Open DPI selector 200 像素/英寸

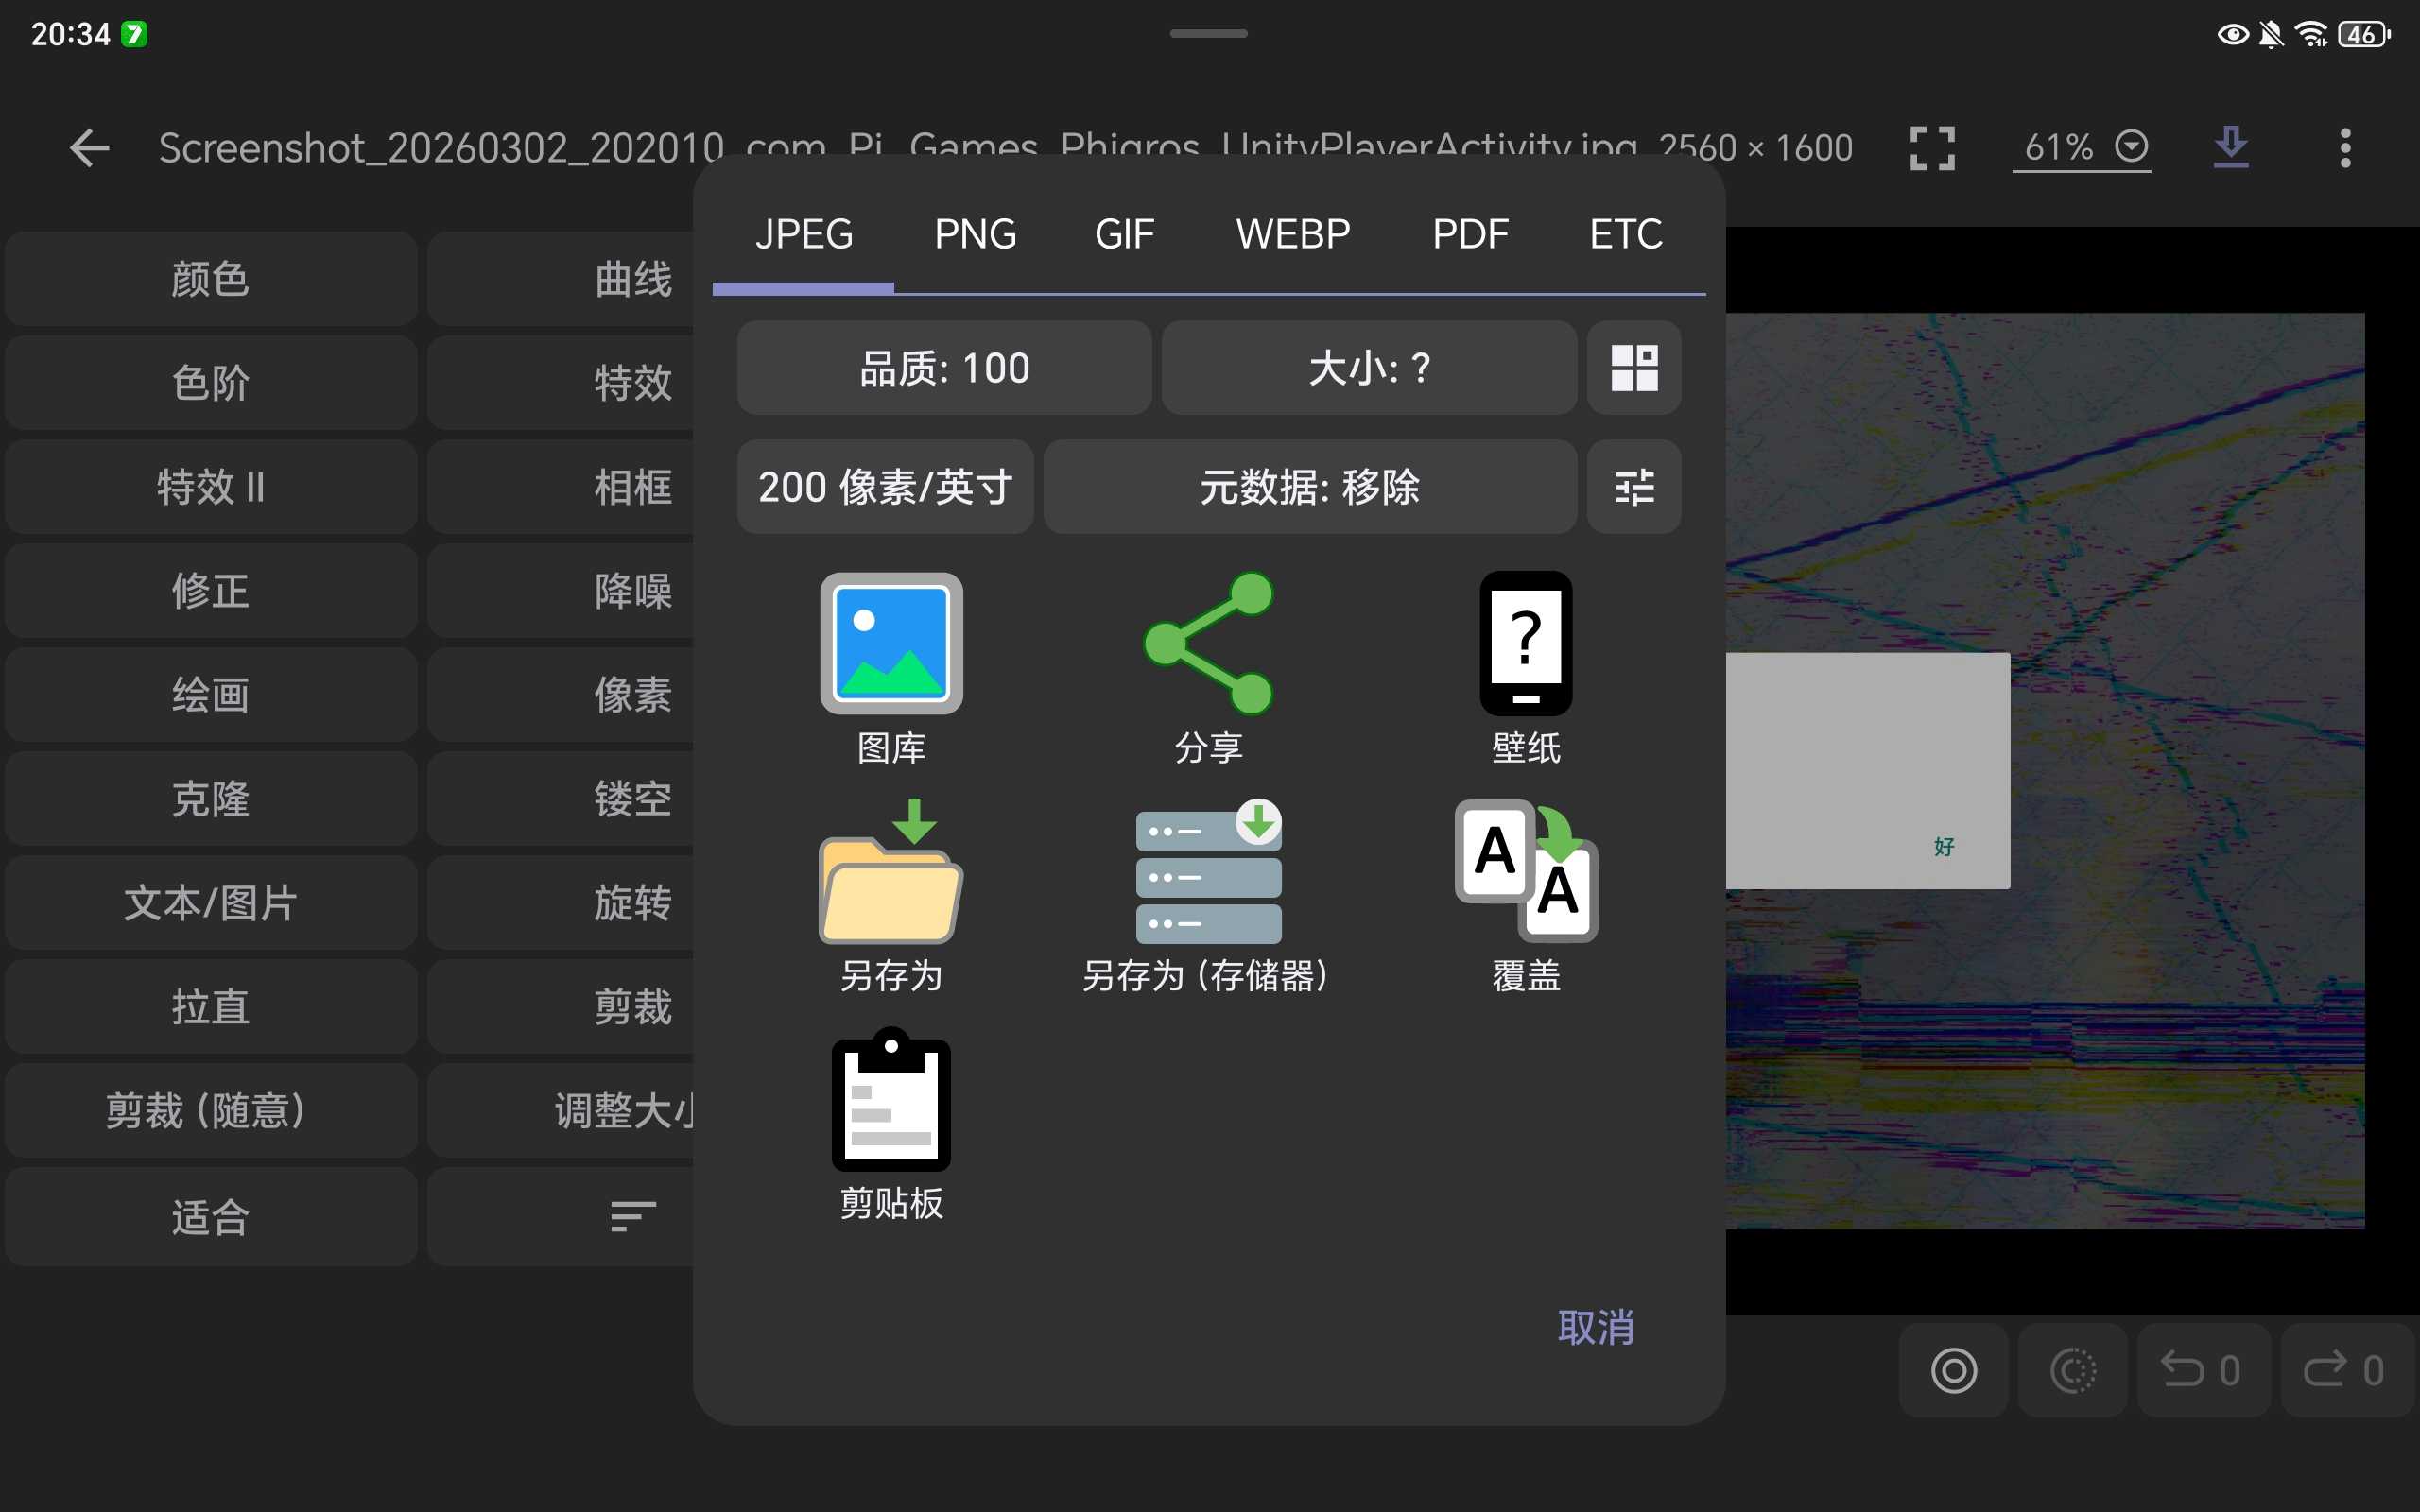(885, 487)
